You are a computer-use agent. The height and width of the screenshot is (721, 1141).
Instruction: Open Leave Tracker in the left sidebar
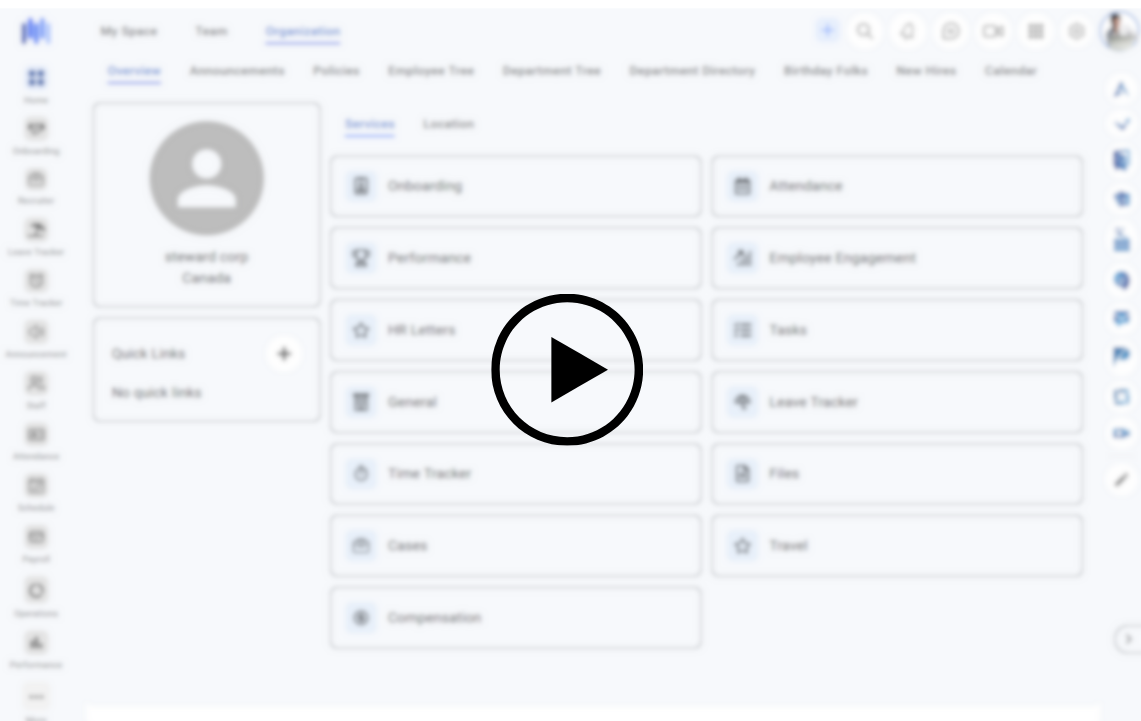click(36, 234)
